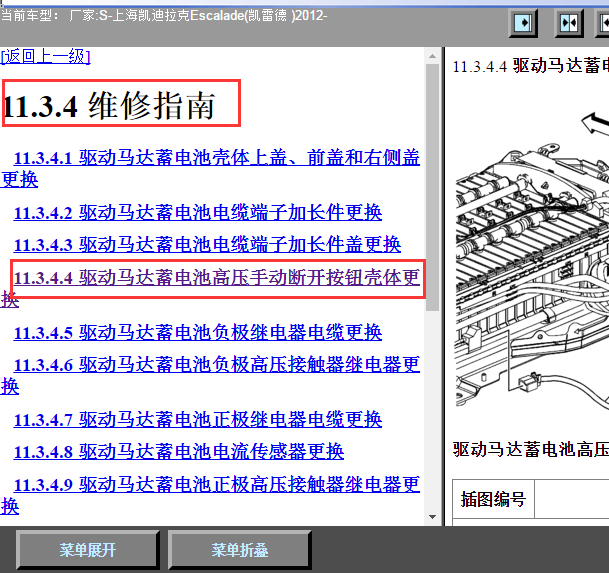609x573 pixels.
Task: Select 11.3.4.4 高压手动断开按钮壳体更换 link
Action: tap(210, 288)
